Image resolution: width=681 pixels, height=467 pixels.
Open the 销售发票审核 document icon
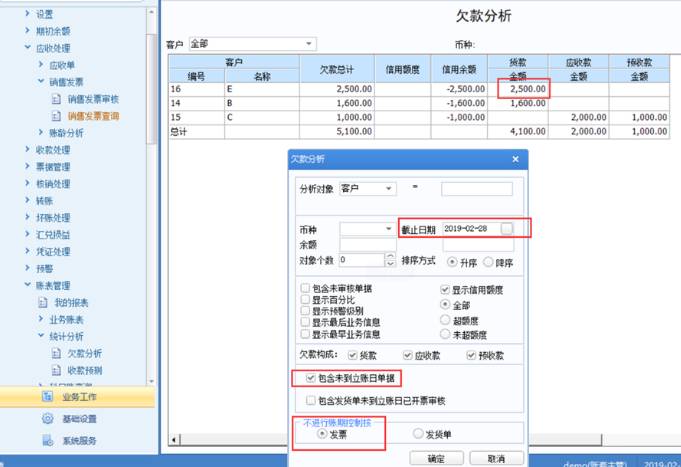[x=56, y=99]
